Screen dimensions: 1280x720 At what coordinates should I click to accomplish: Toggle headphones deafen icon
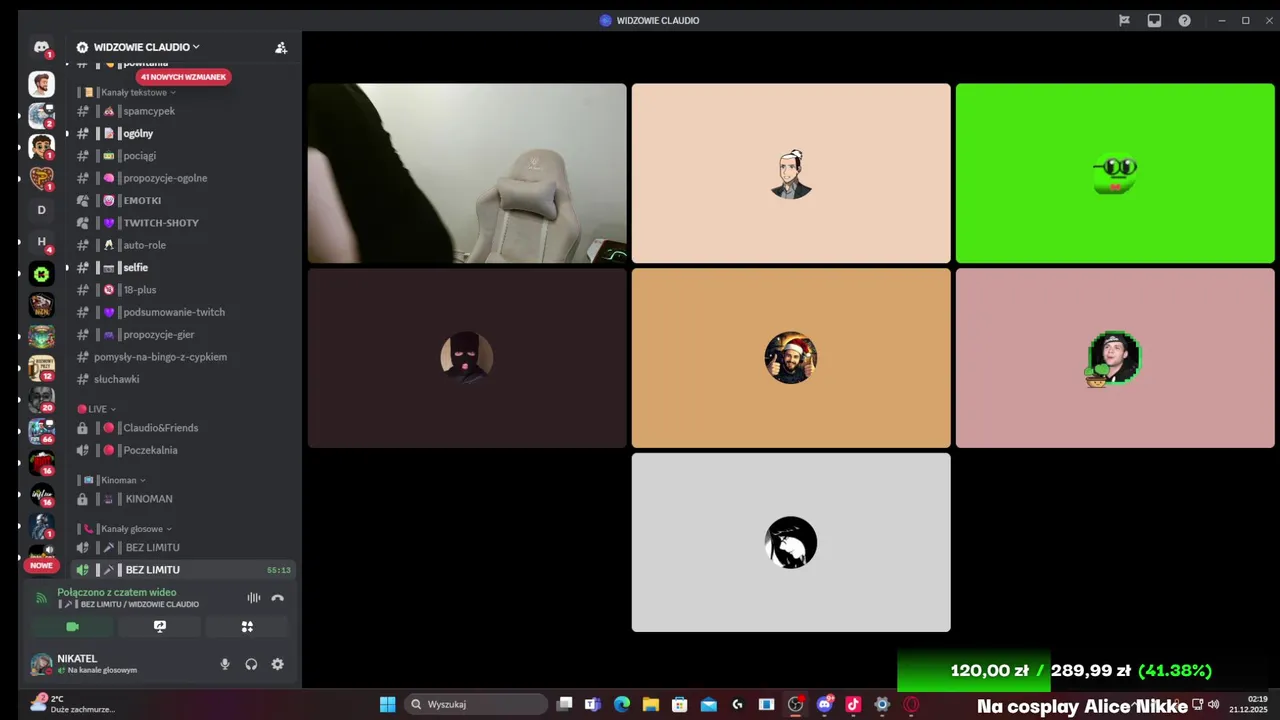pos(251,664)
